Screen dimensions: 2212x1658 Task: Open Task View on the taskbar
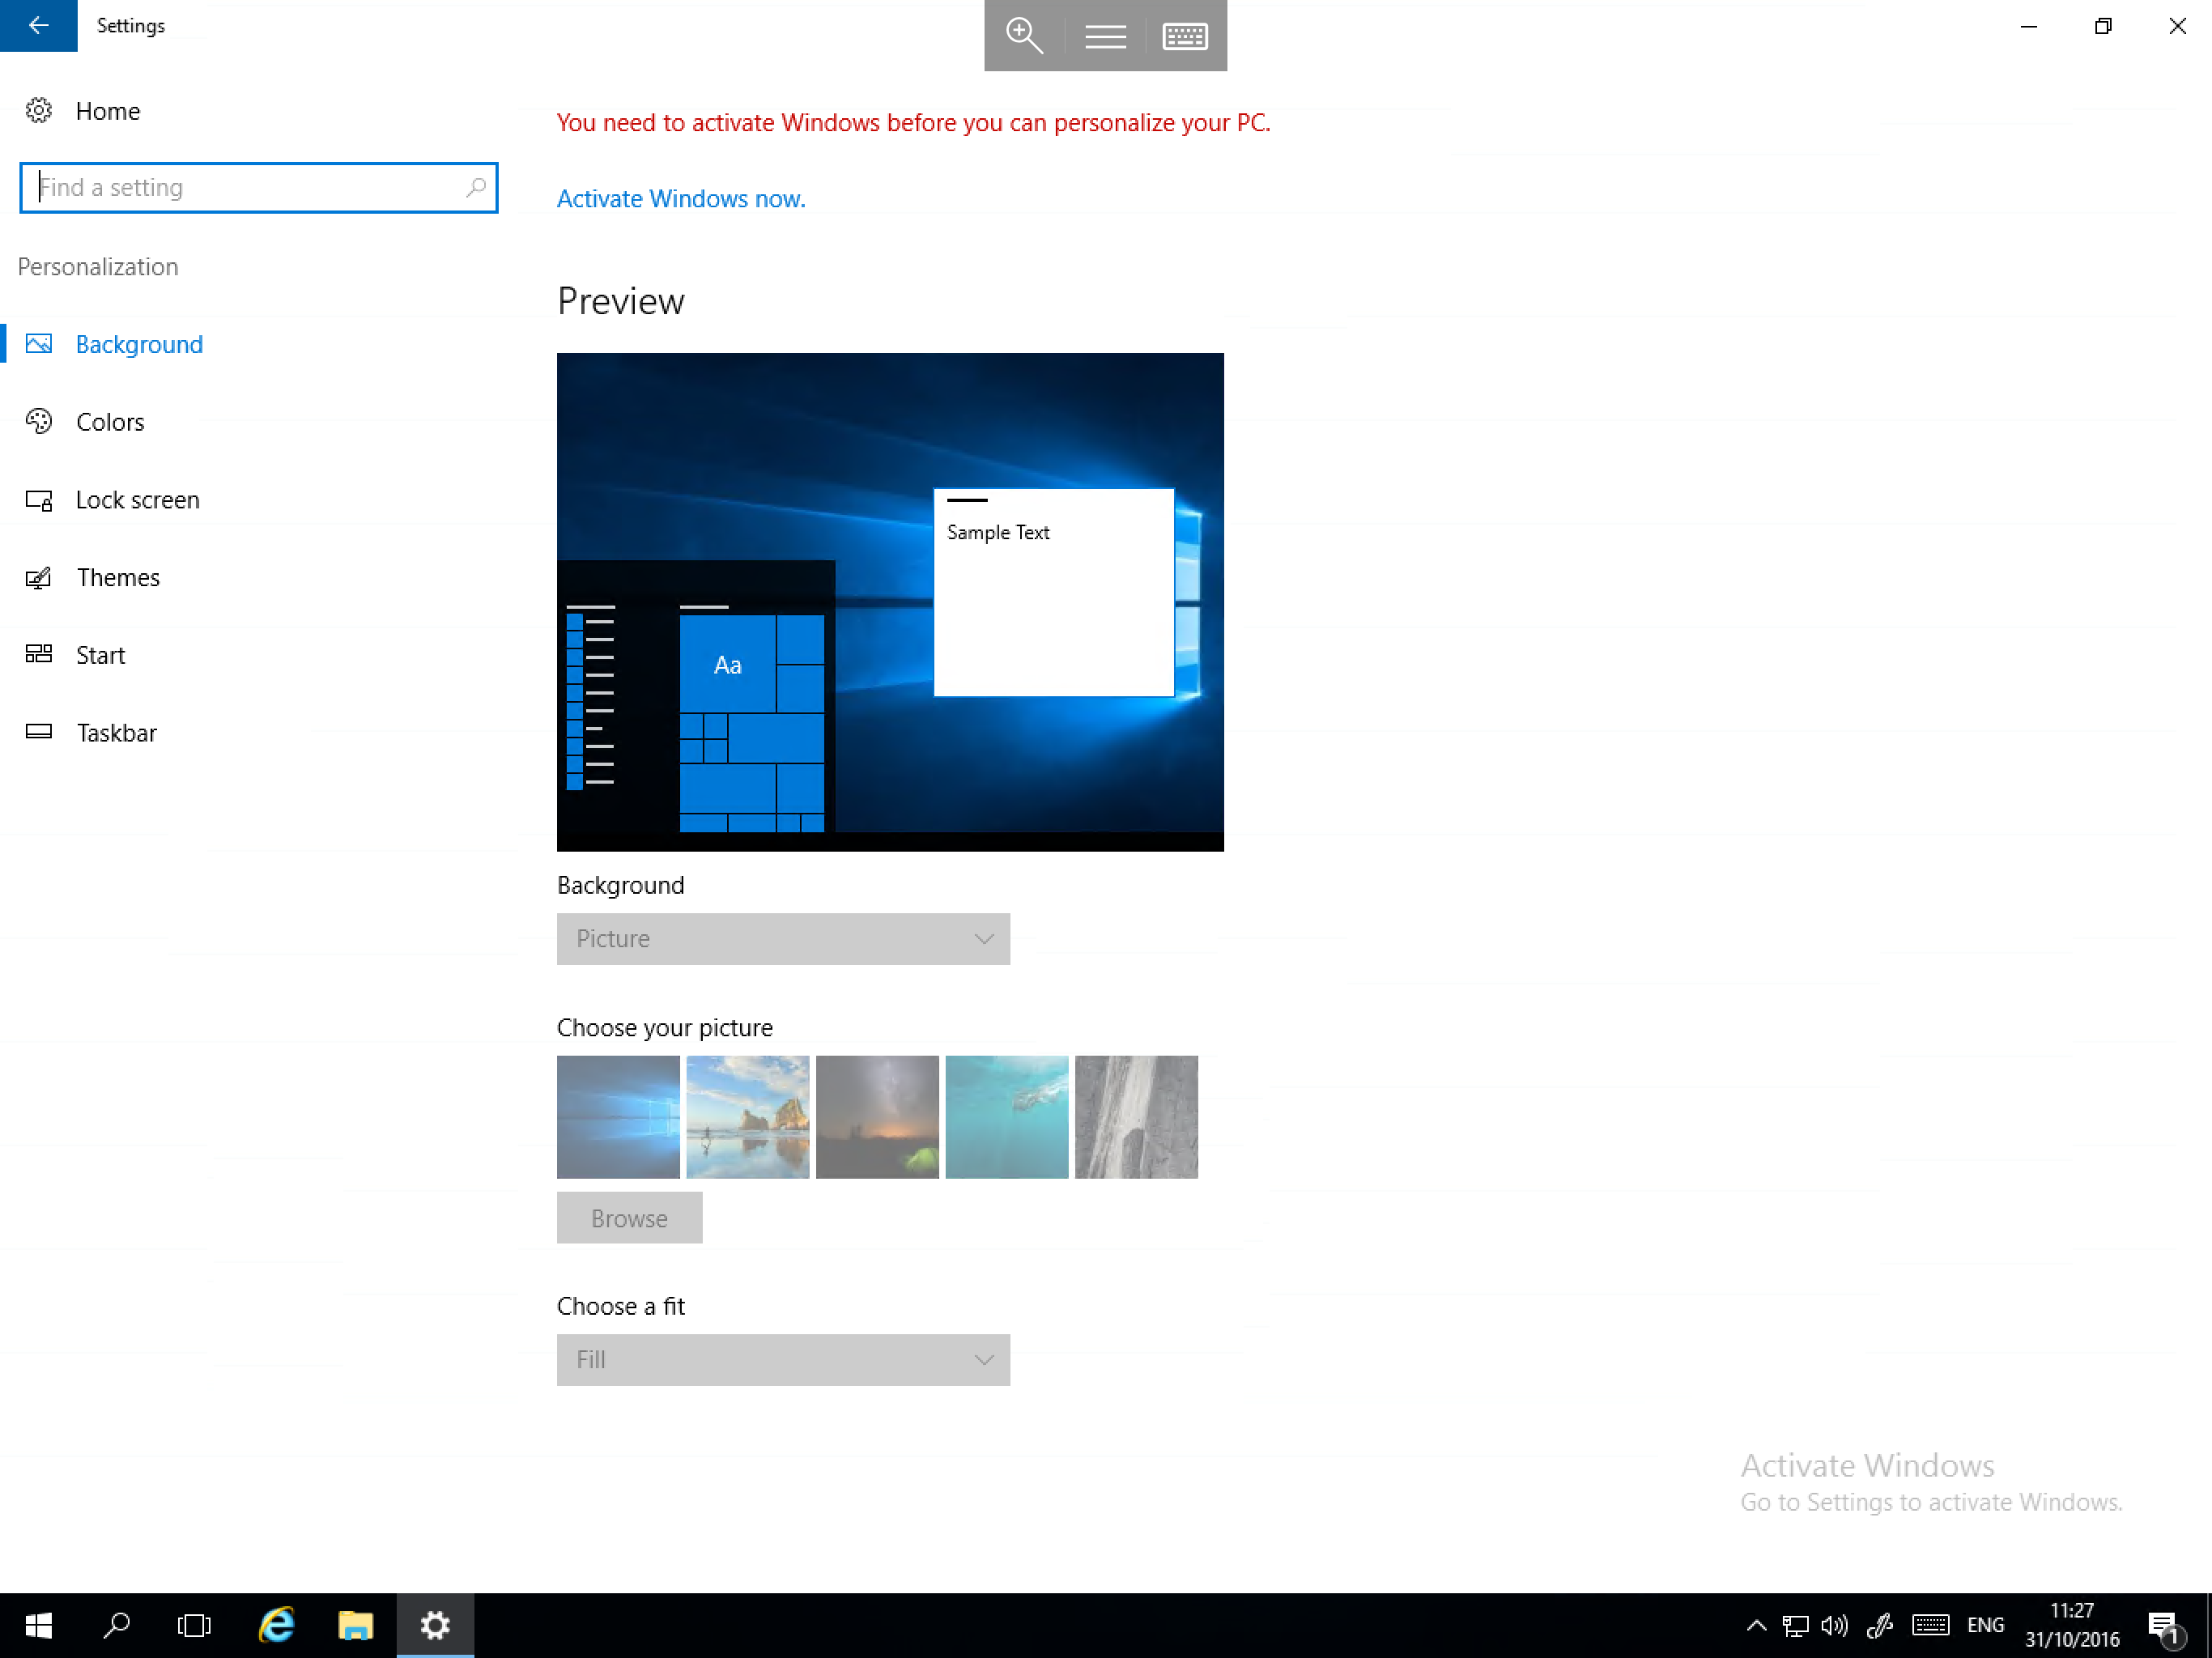194,1625
